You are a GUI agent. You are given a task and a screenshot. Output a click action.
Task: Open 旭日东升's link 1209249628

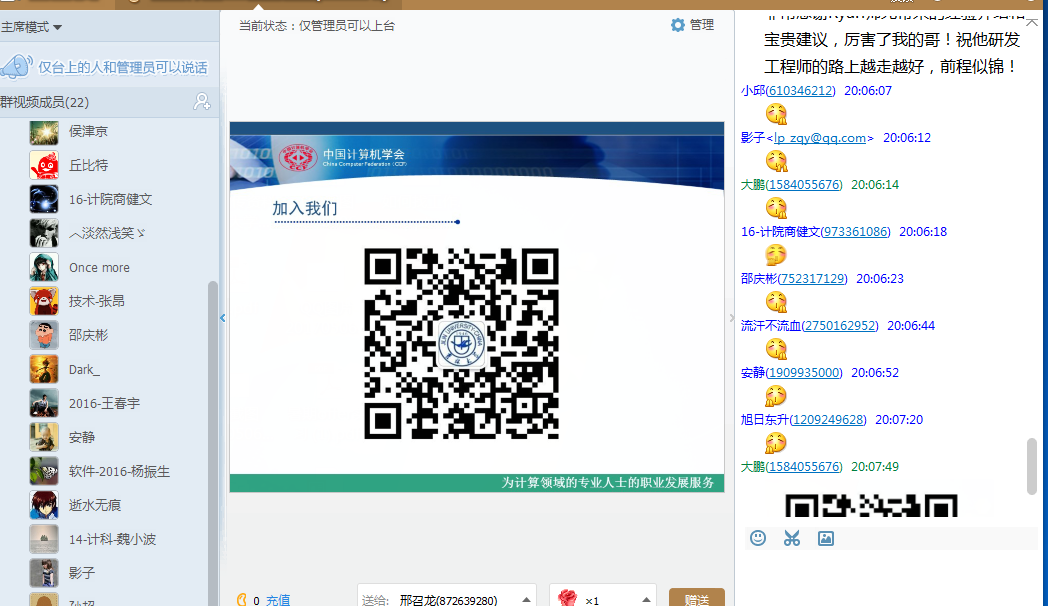click(x=828, y=420)
